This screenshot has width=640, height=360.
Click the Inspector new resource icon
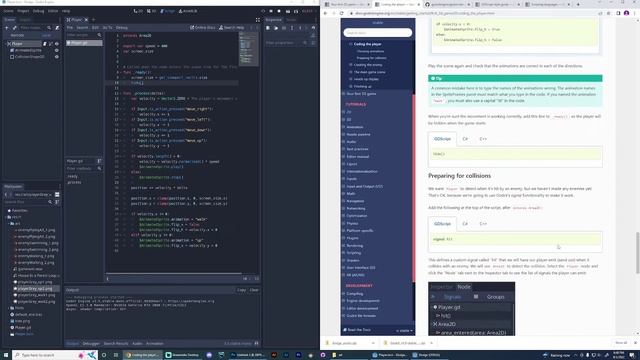(268, 28)
